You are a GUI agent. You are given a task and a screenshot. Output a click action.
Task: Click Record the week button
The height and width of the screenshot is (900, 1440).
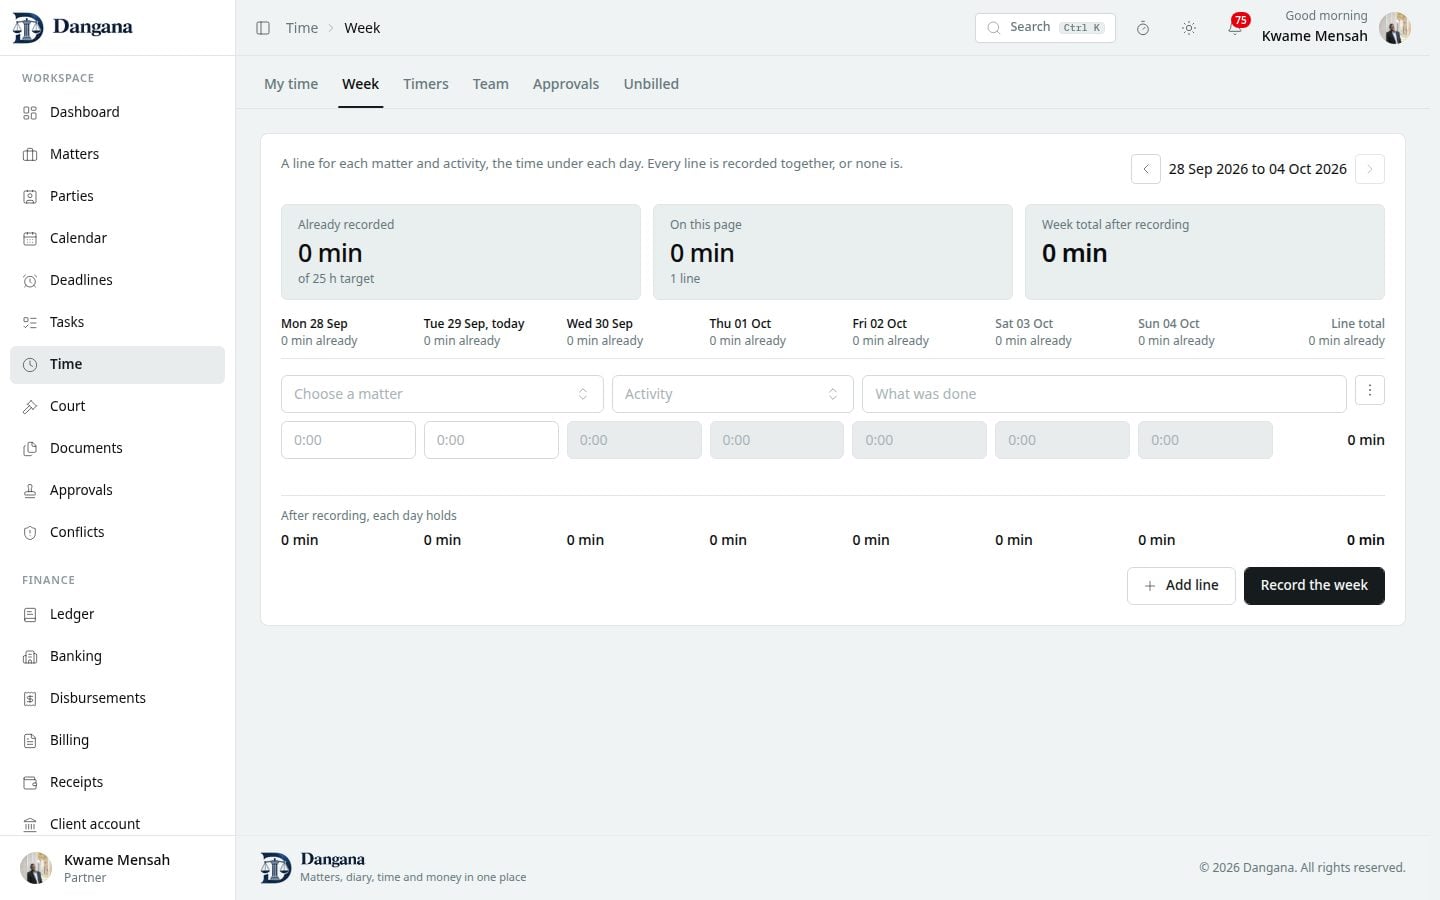1314,586
